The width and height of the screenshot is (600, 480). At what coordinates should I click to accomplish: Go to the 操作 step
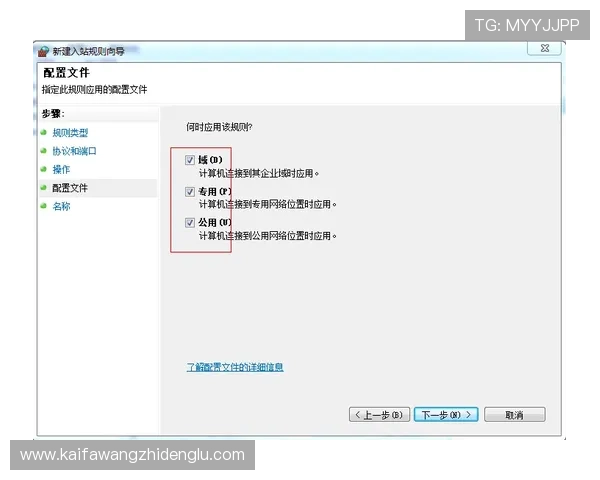[61, 169]
